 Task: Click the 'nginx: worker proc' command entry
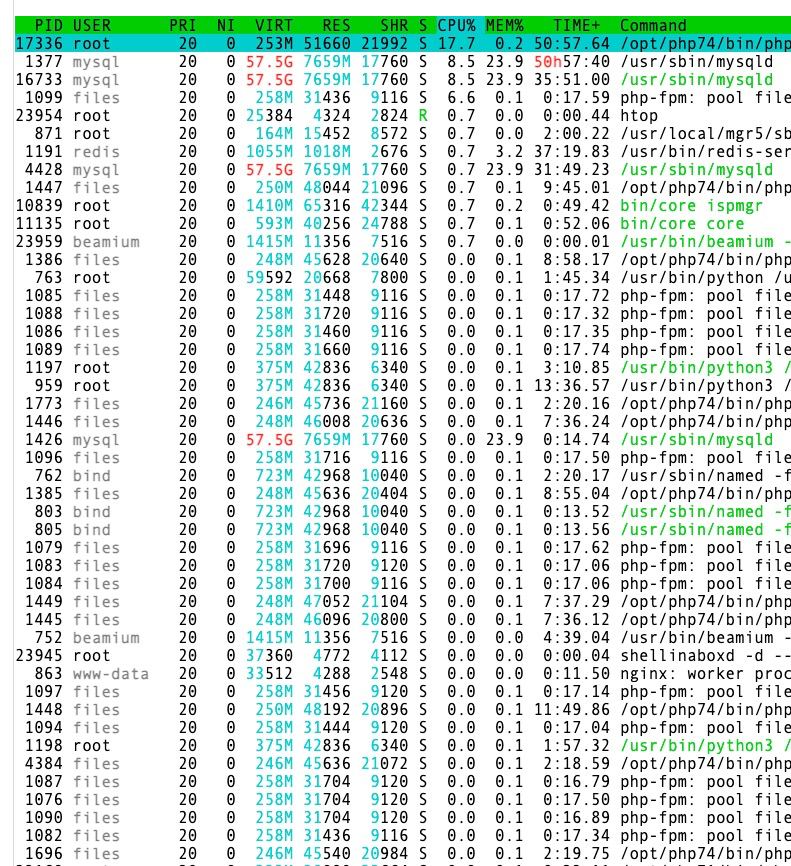(705, 673)
